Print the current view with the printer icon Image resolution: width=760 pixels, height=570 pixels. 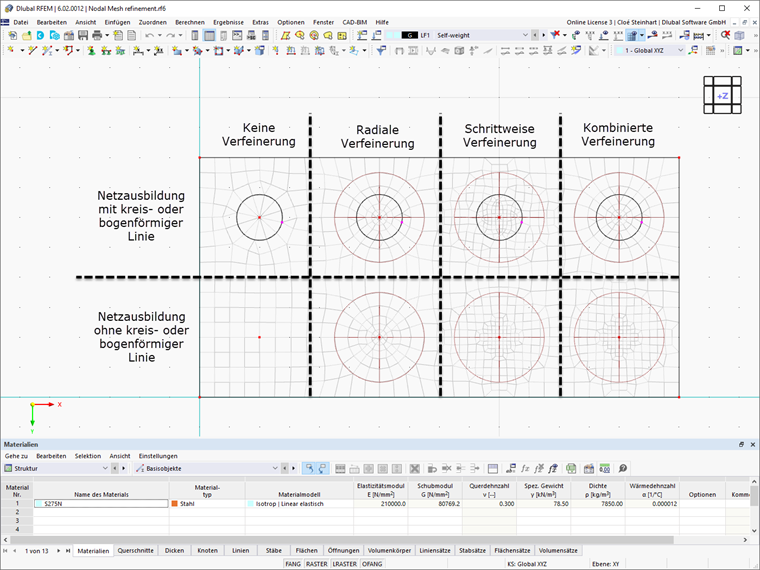coord(97,35)
